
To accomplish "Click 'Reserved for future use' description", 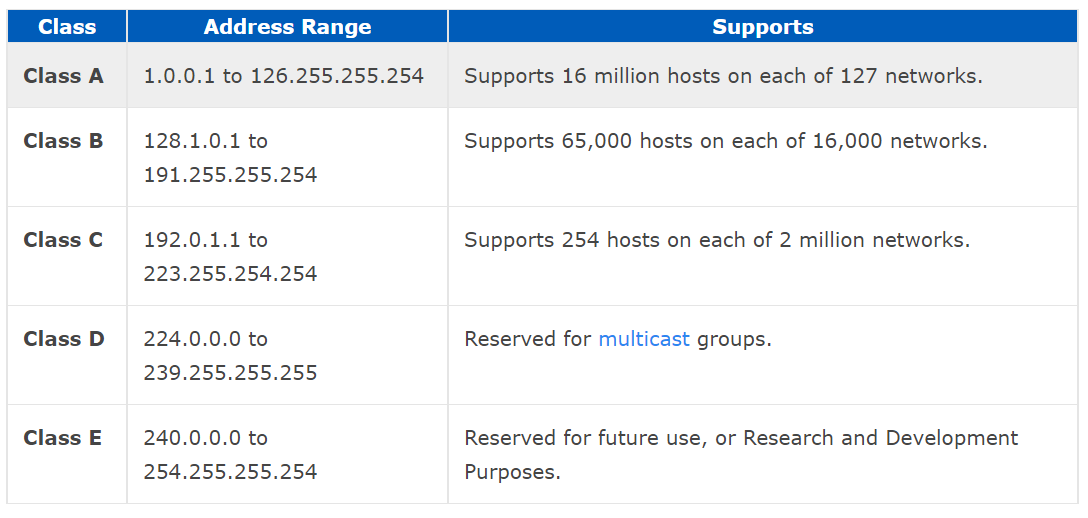I will click(741, 456).
